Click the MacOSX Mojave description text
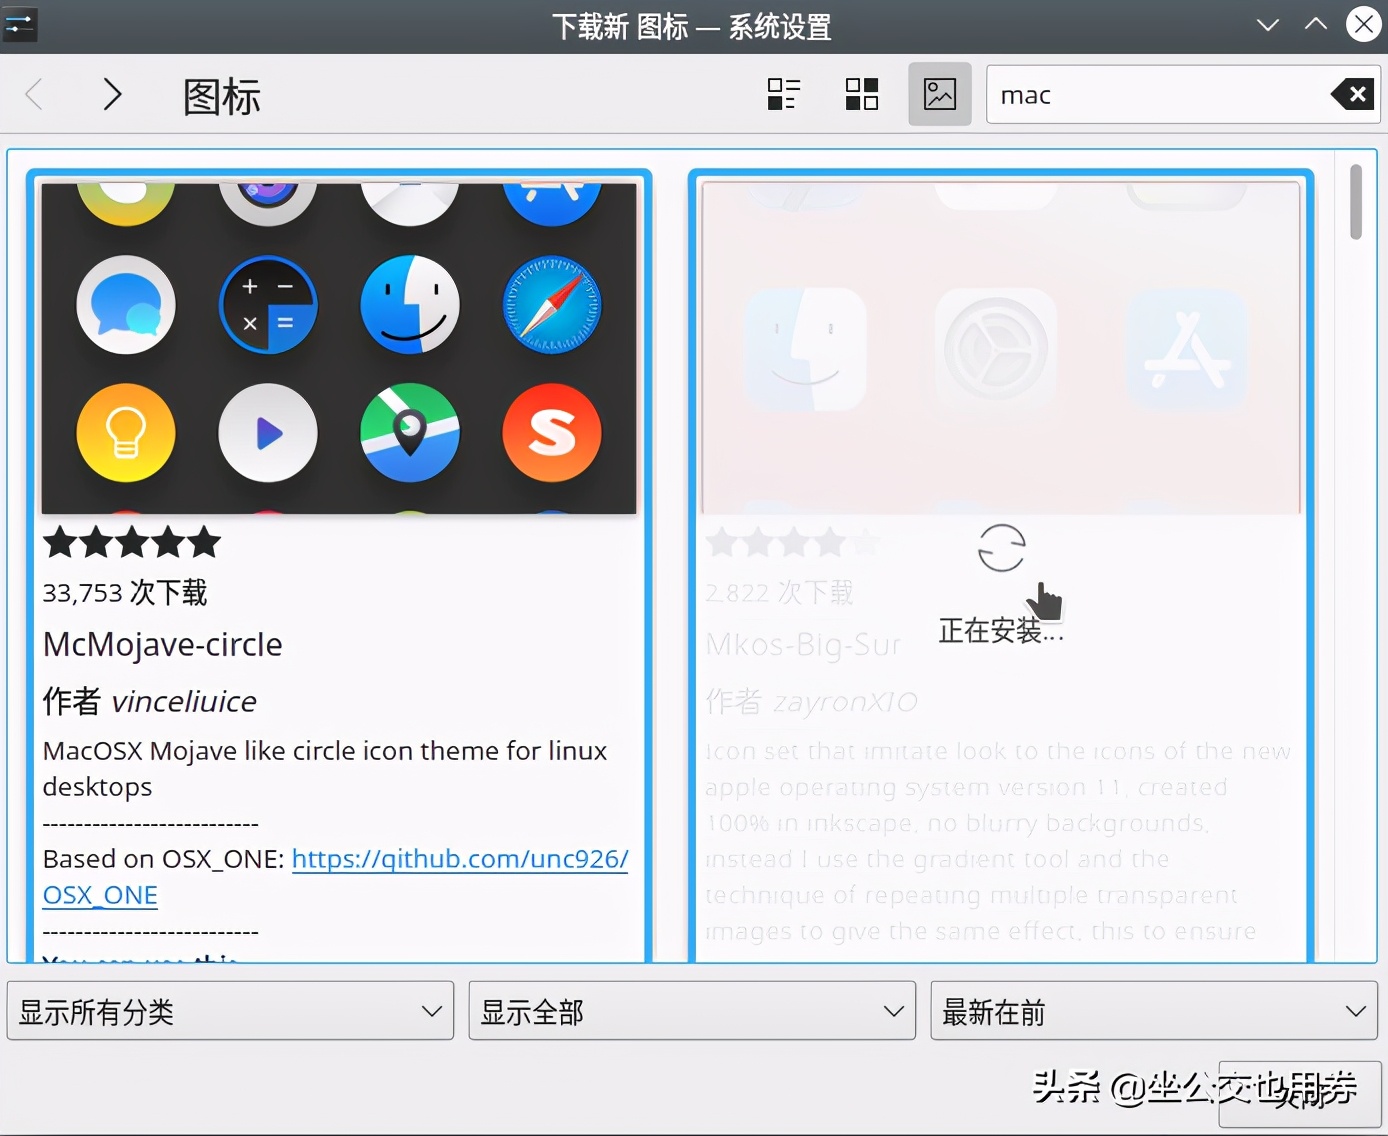Viewport: 1388px width, 1136px height. point(325,768)
